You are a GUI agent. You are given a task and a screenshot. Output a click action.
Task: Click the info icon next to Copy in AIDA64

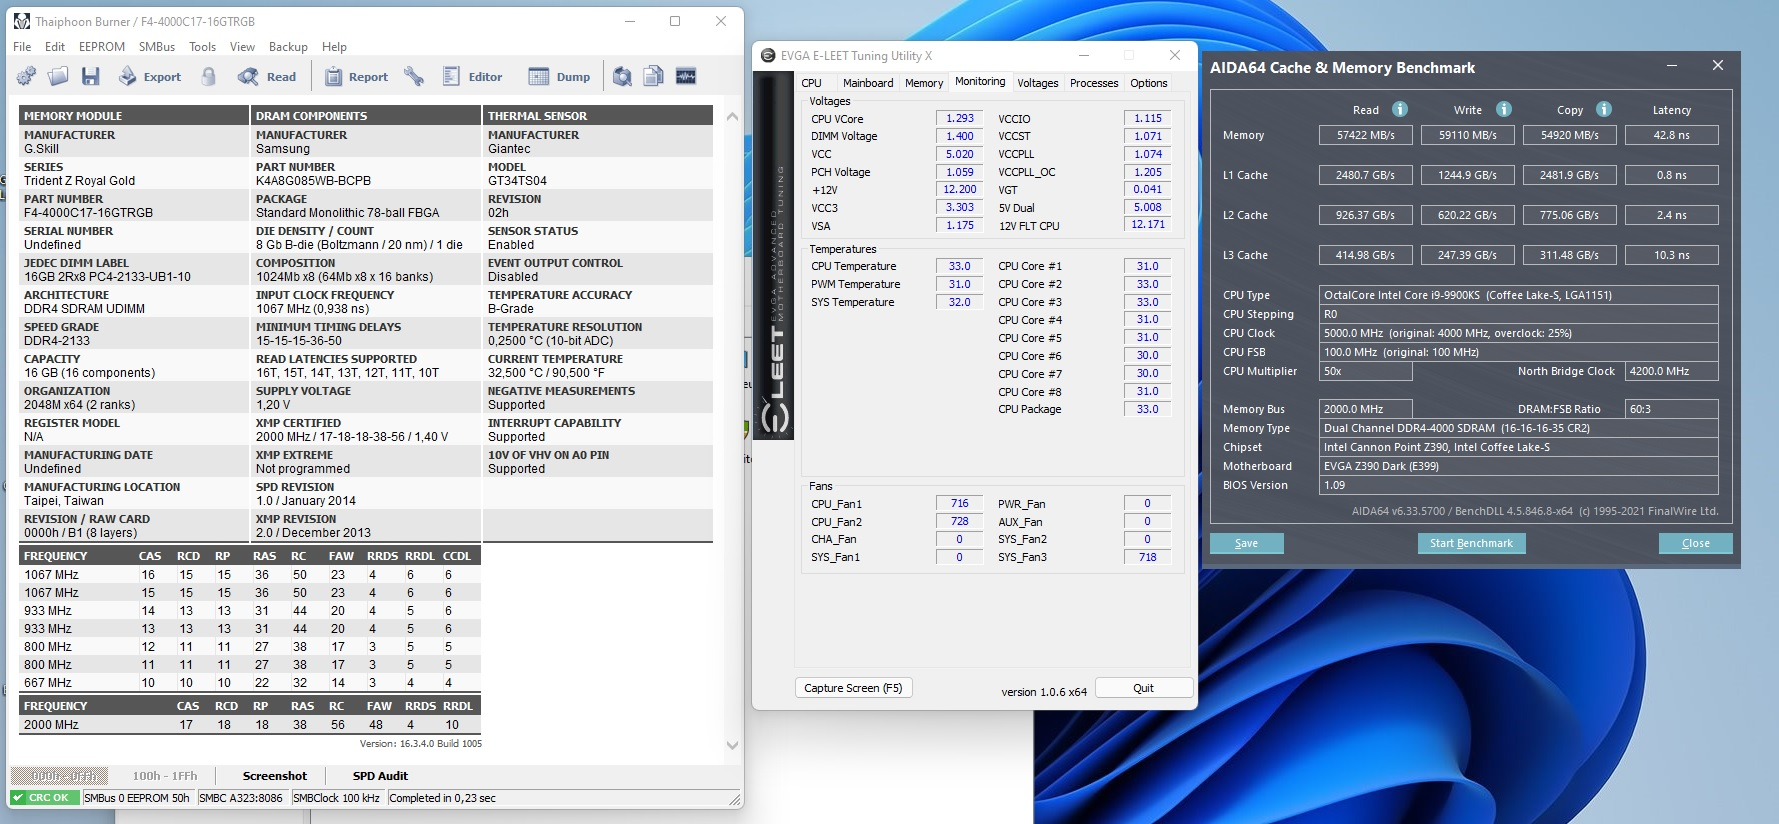tap(1604, 109)
